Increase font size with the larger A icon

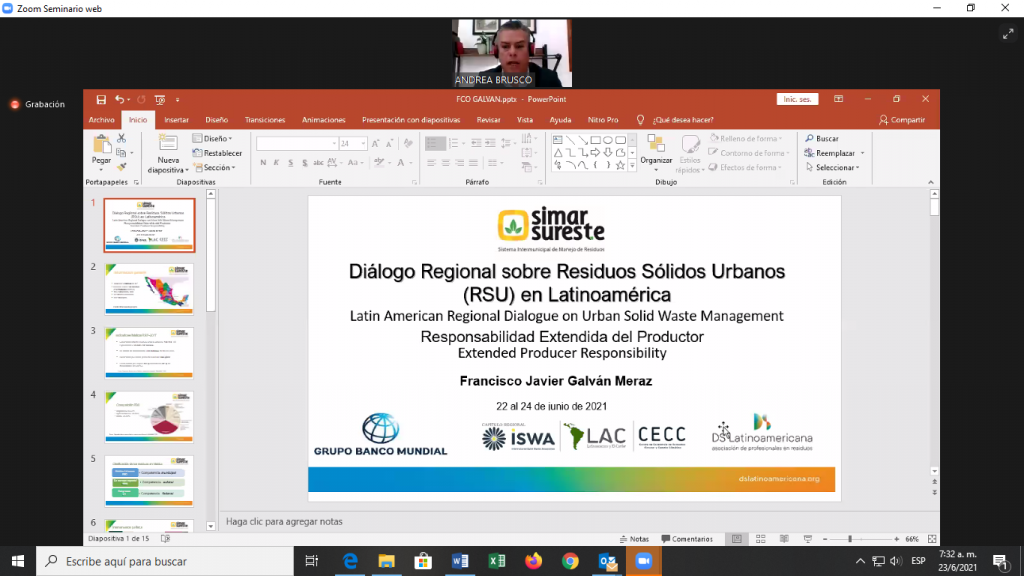(376, 144)
